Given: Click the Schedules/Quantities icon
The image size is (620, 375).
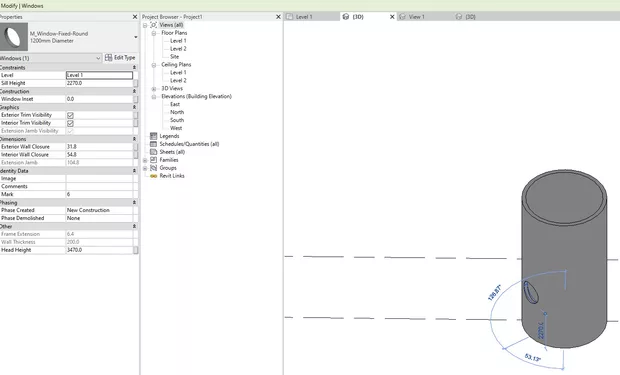Looking at the screenshot, I should [x=153, y=144].
